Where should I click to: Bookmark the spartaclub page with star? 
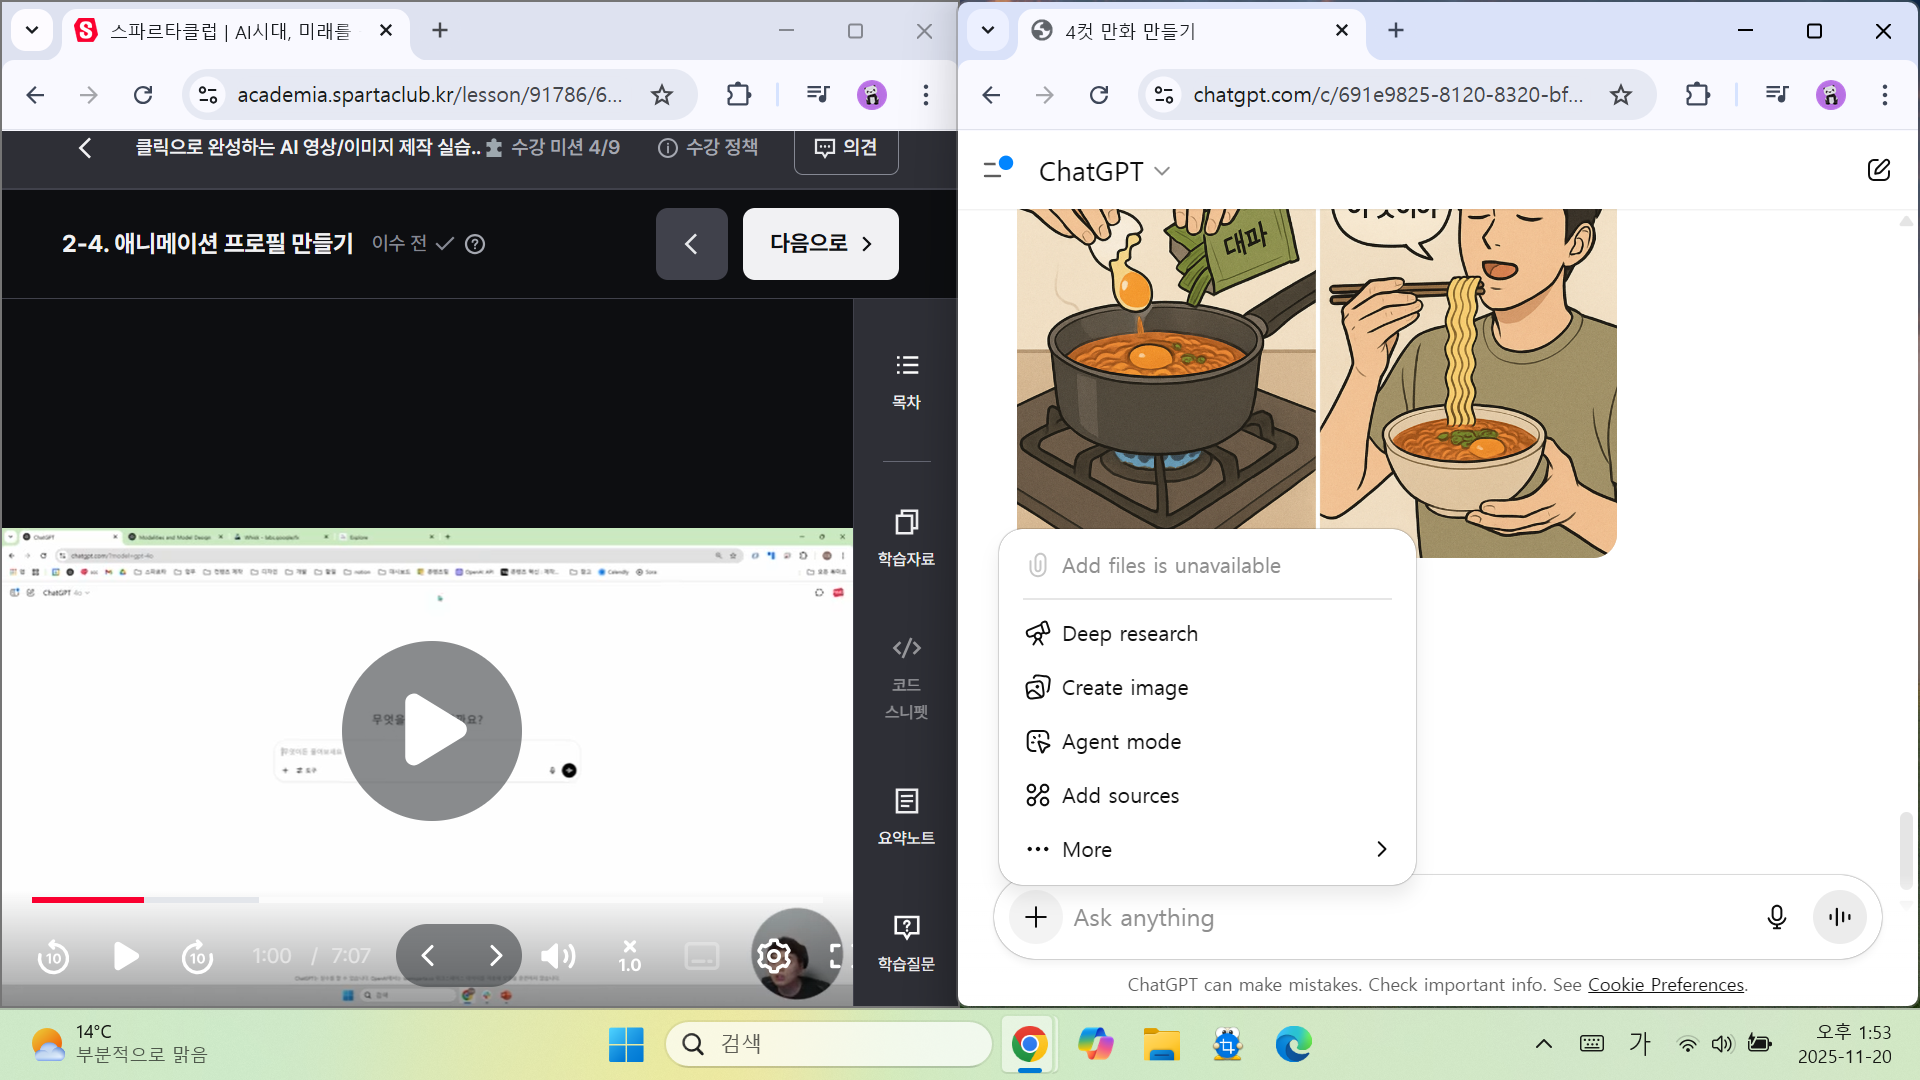(x=662, y=95)
